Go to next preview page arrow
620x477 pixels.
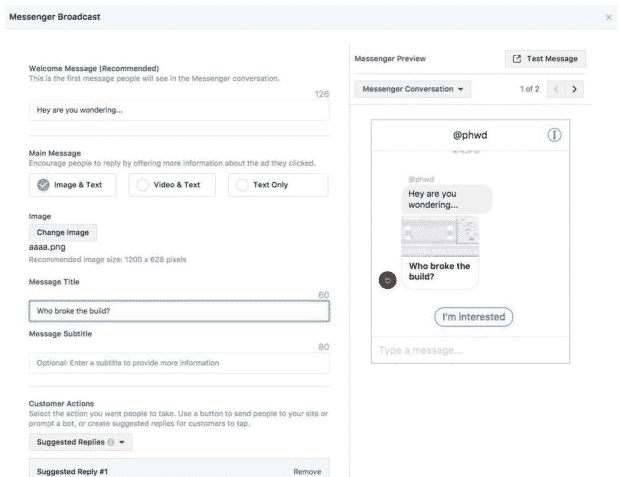(574, 89)
